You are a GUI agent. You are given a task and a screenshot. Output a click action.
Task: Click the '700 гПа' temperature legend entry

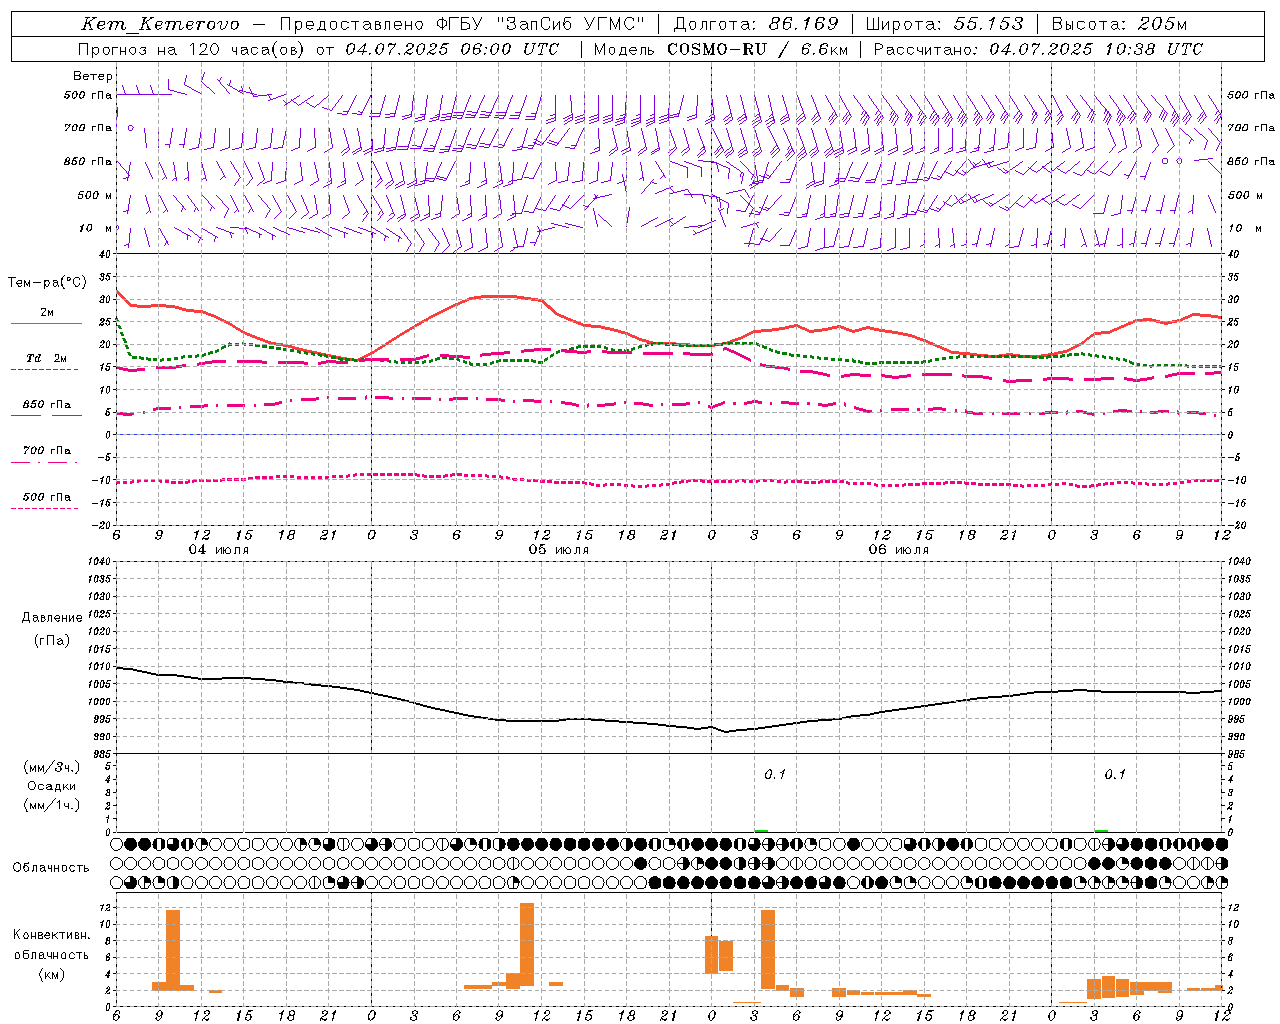[46, 451]
